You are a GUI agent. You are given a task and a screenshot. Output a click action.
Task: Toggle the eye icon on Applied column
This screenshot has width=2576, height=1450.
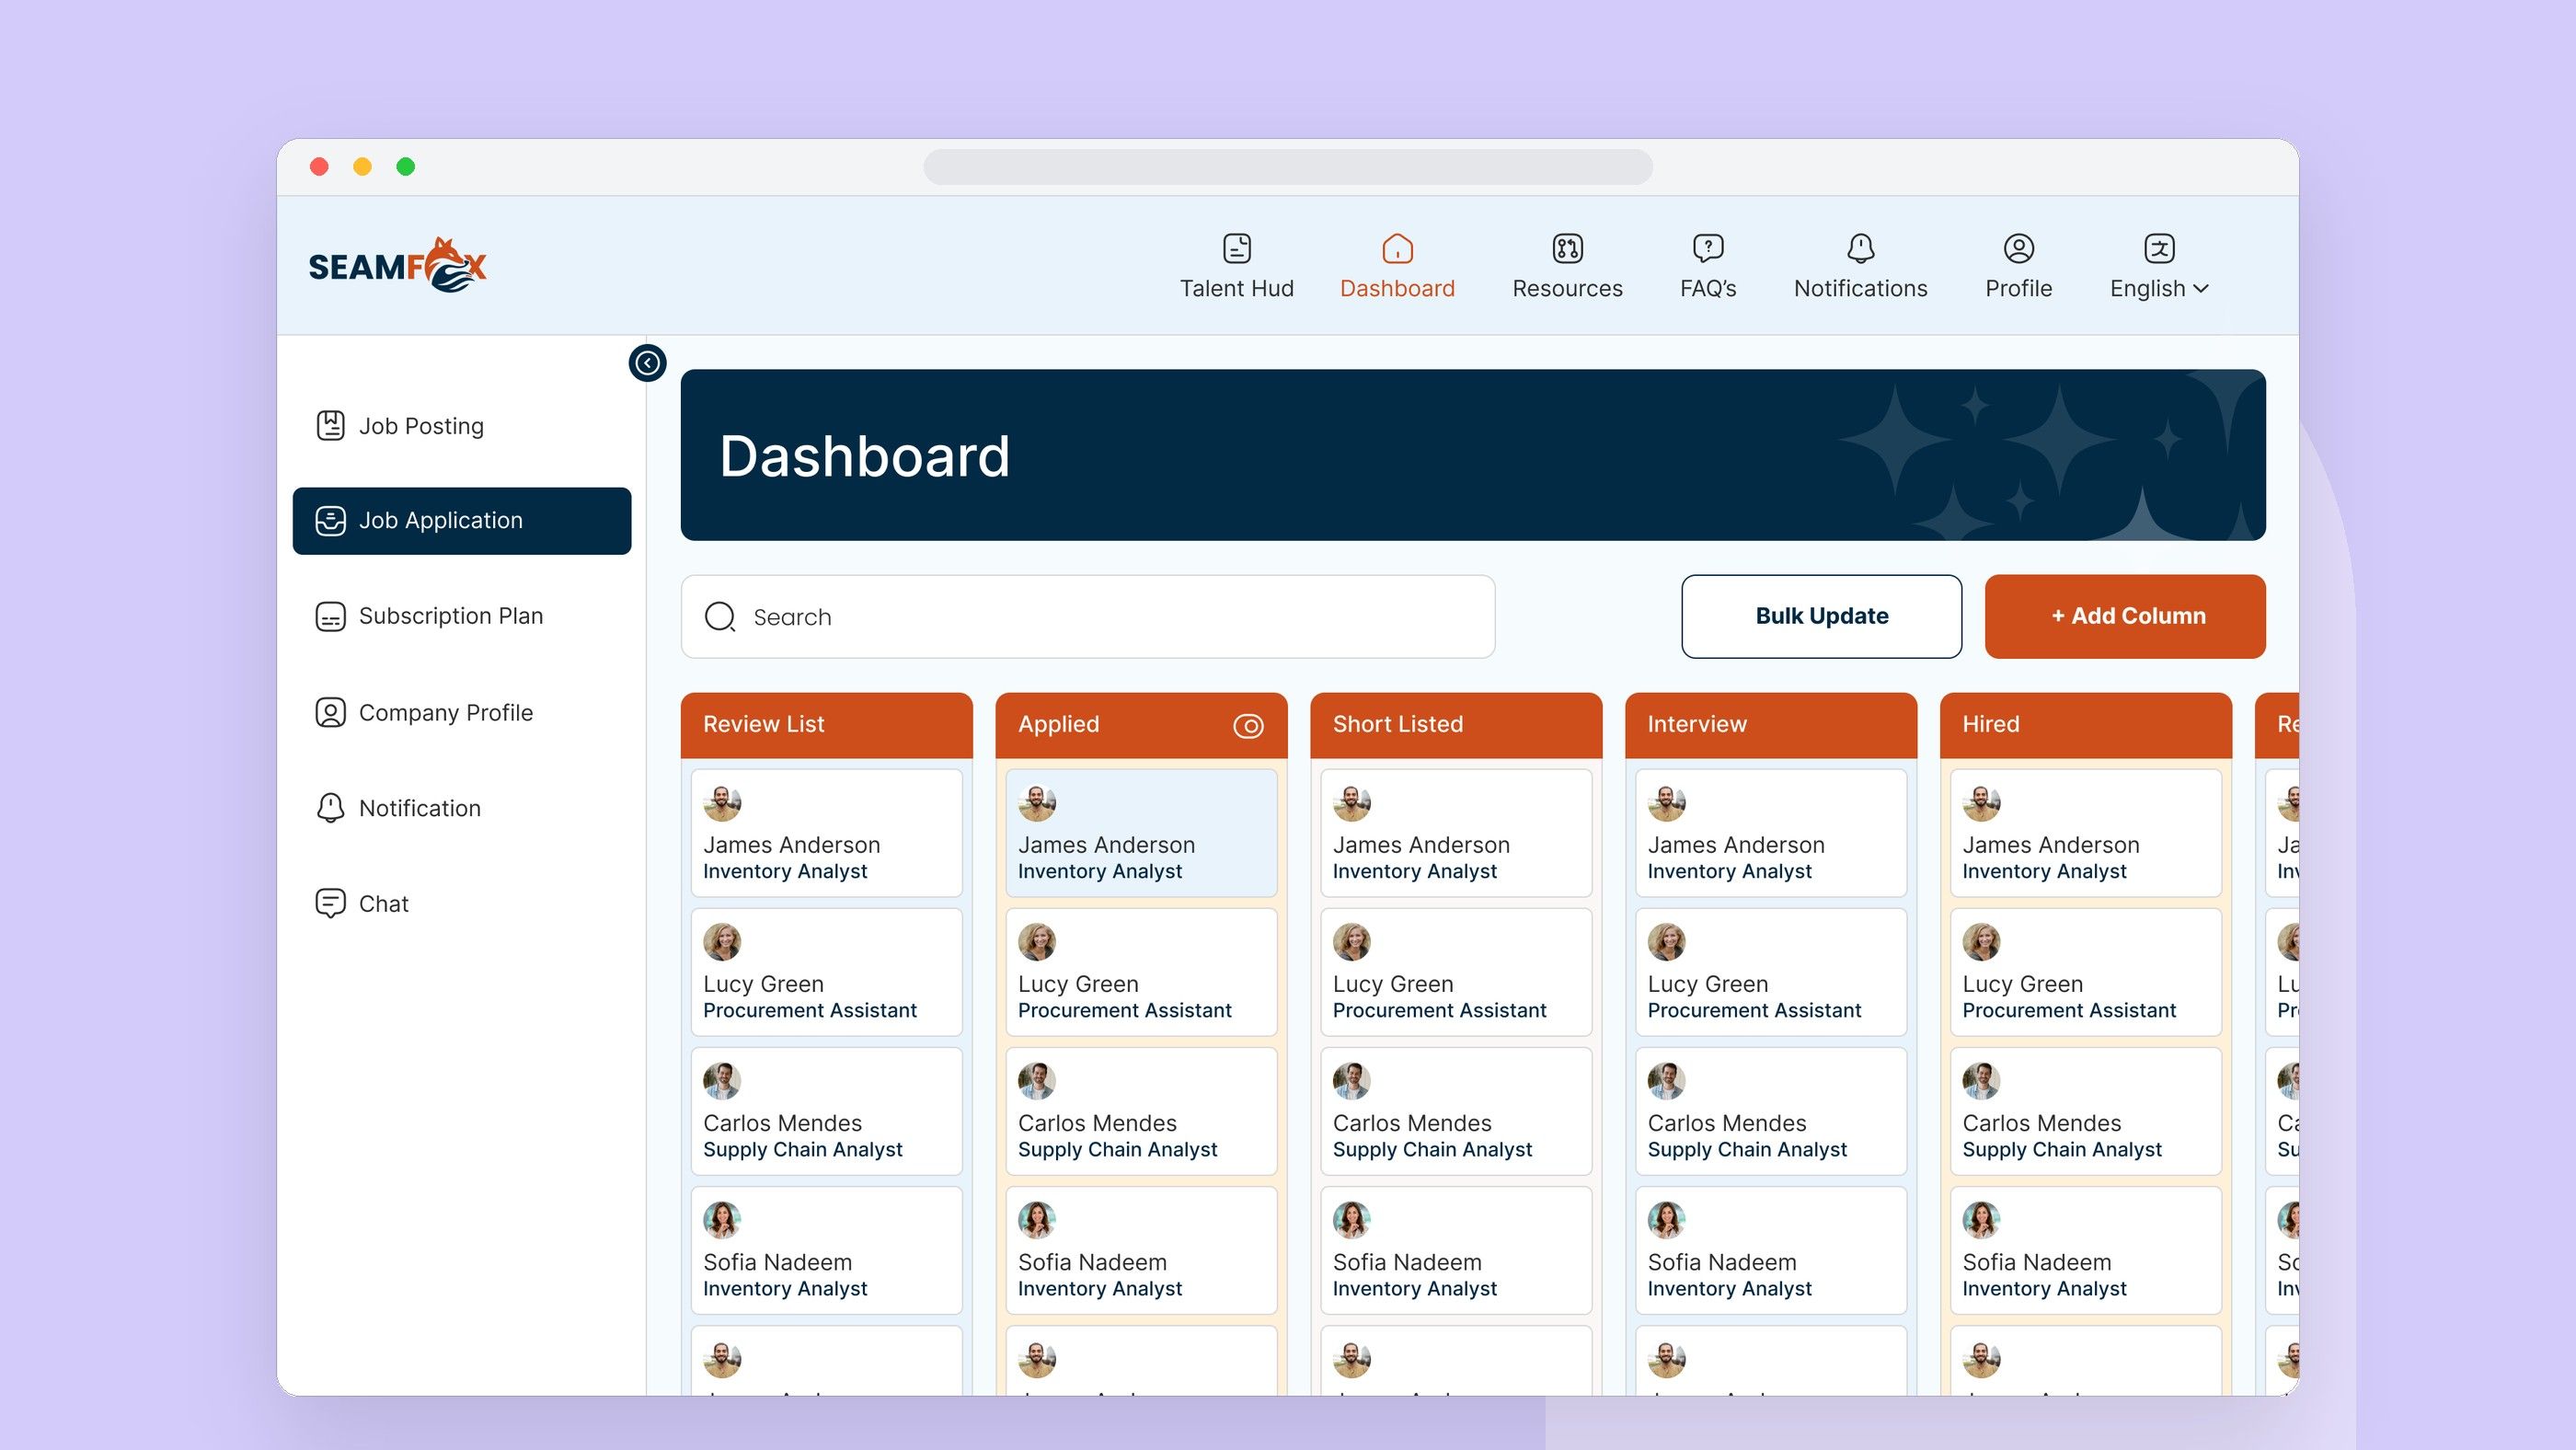click(x=1248, y=725)
